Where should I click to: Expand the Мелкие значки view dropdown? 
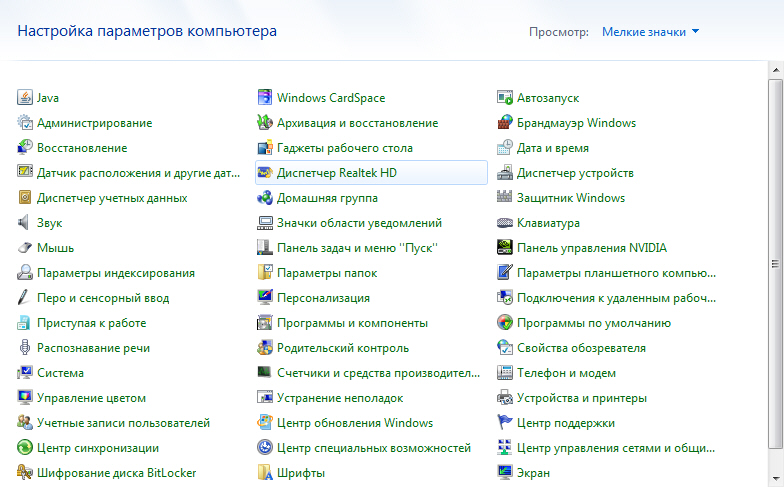pyautogui.click(x=644, y=32)
